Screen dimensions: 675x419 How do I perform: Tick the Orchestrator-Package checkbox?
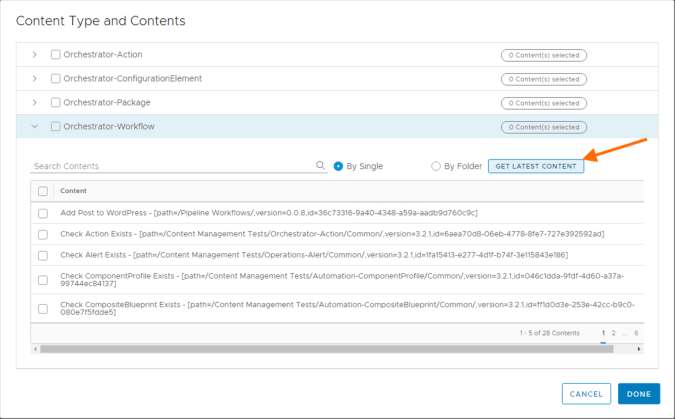(56, 103)
